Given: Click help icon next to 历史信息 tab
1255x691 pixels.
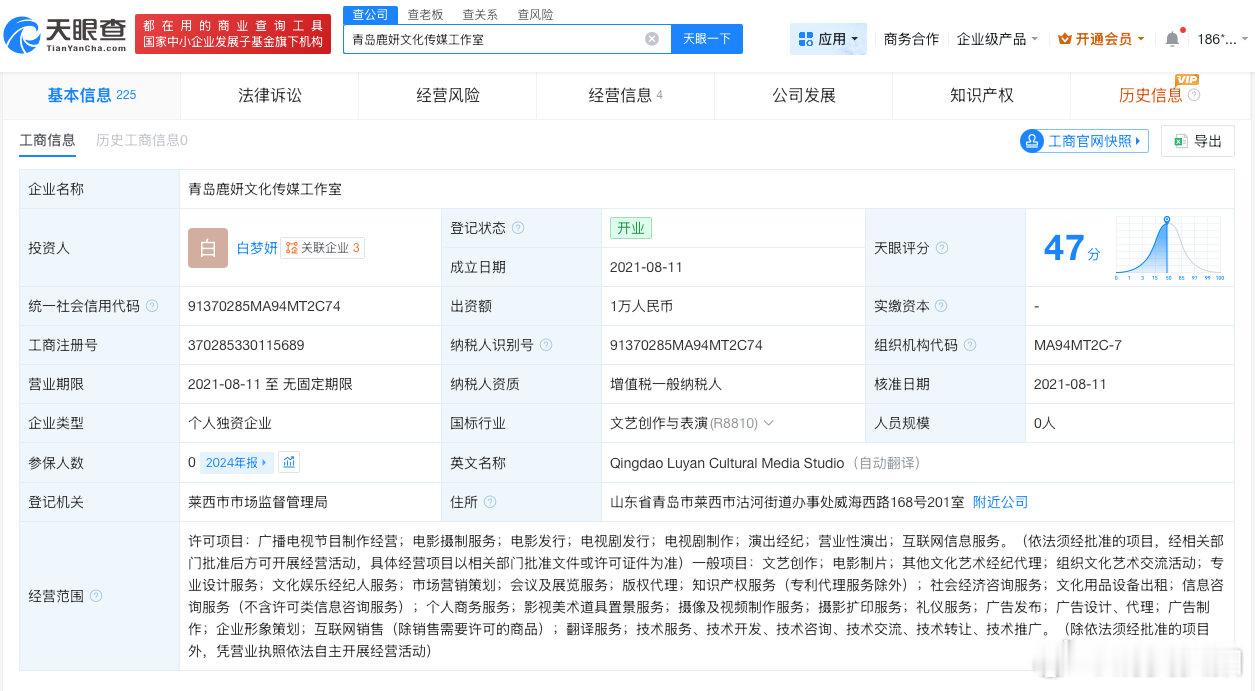Looking at the screenshot, I should [1194, 95].
